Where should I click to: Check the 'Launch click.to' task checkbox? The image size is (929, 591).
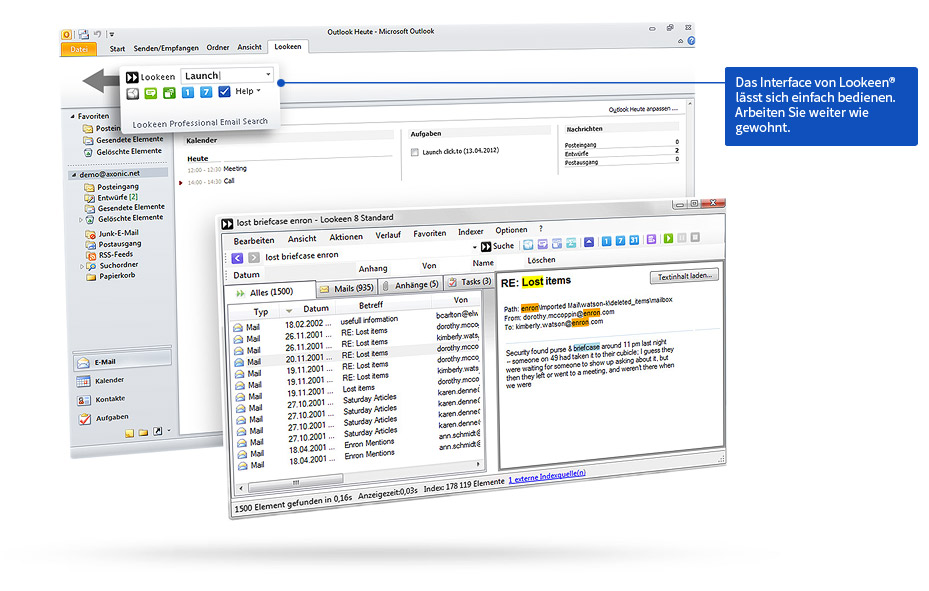click(x=415, y=152)
